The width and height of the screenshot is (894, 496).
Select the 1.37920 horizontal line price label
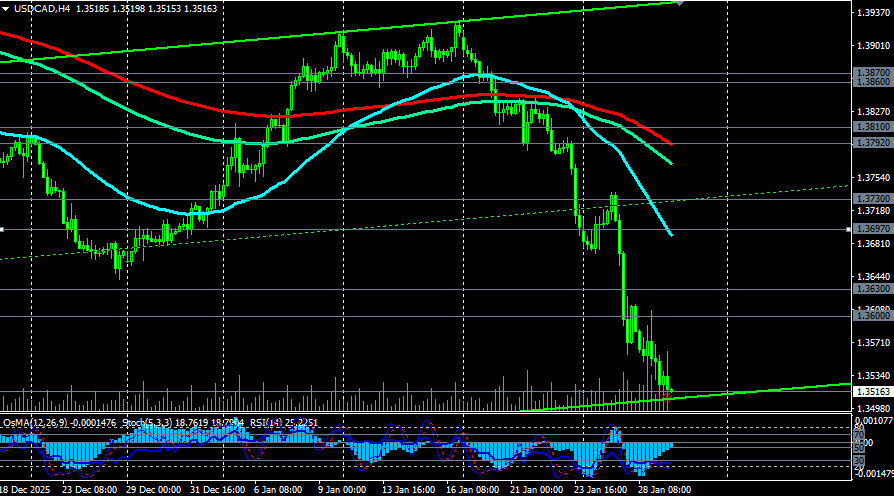tap(872, 143)
